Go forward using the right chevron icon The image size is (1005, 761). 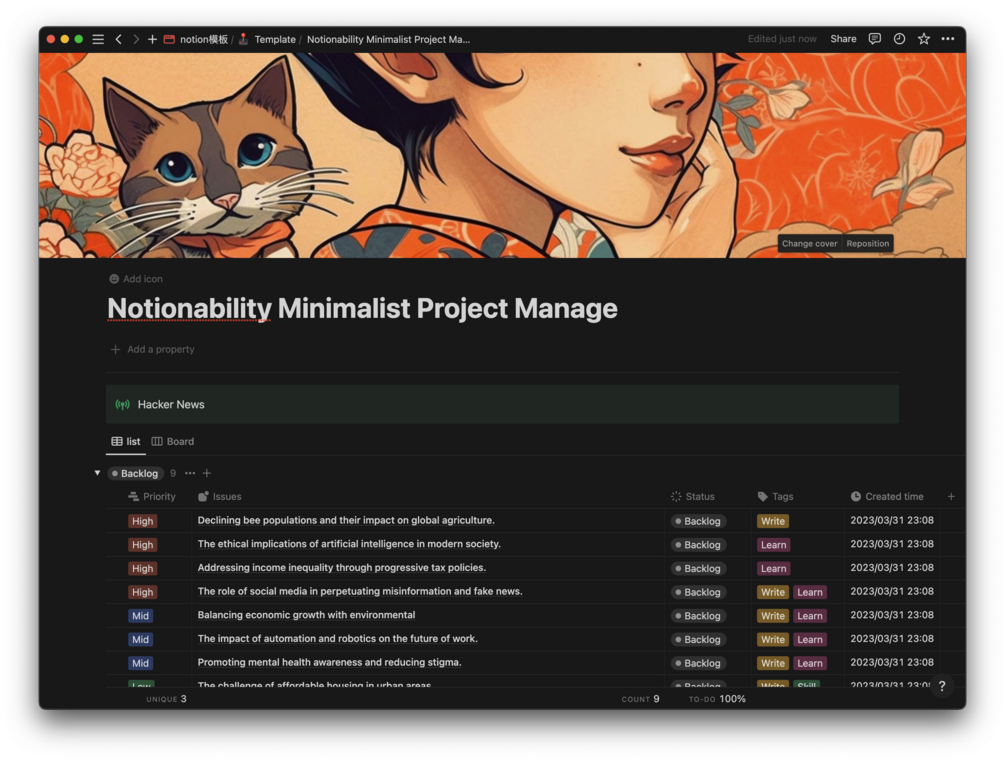134,39
